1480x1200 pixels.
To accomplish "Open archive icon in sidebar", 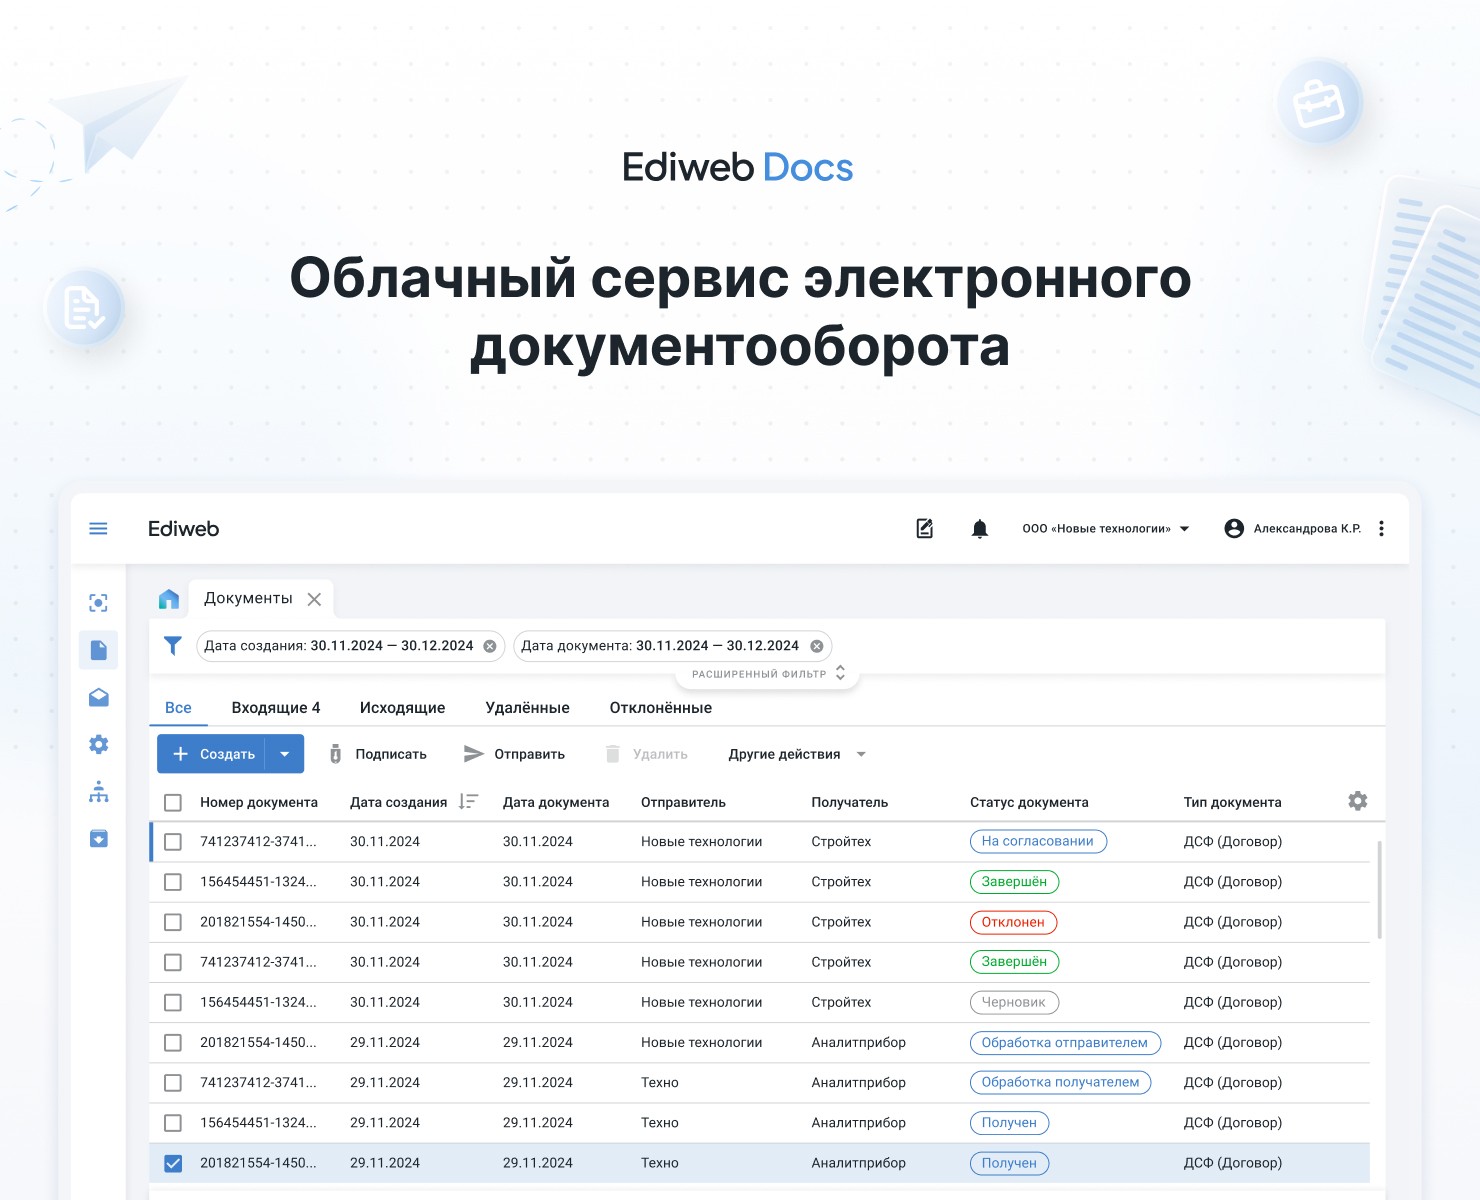I will click(98, 838).
